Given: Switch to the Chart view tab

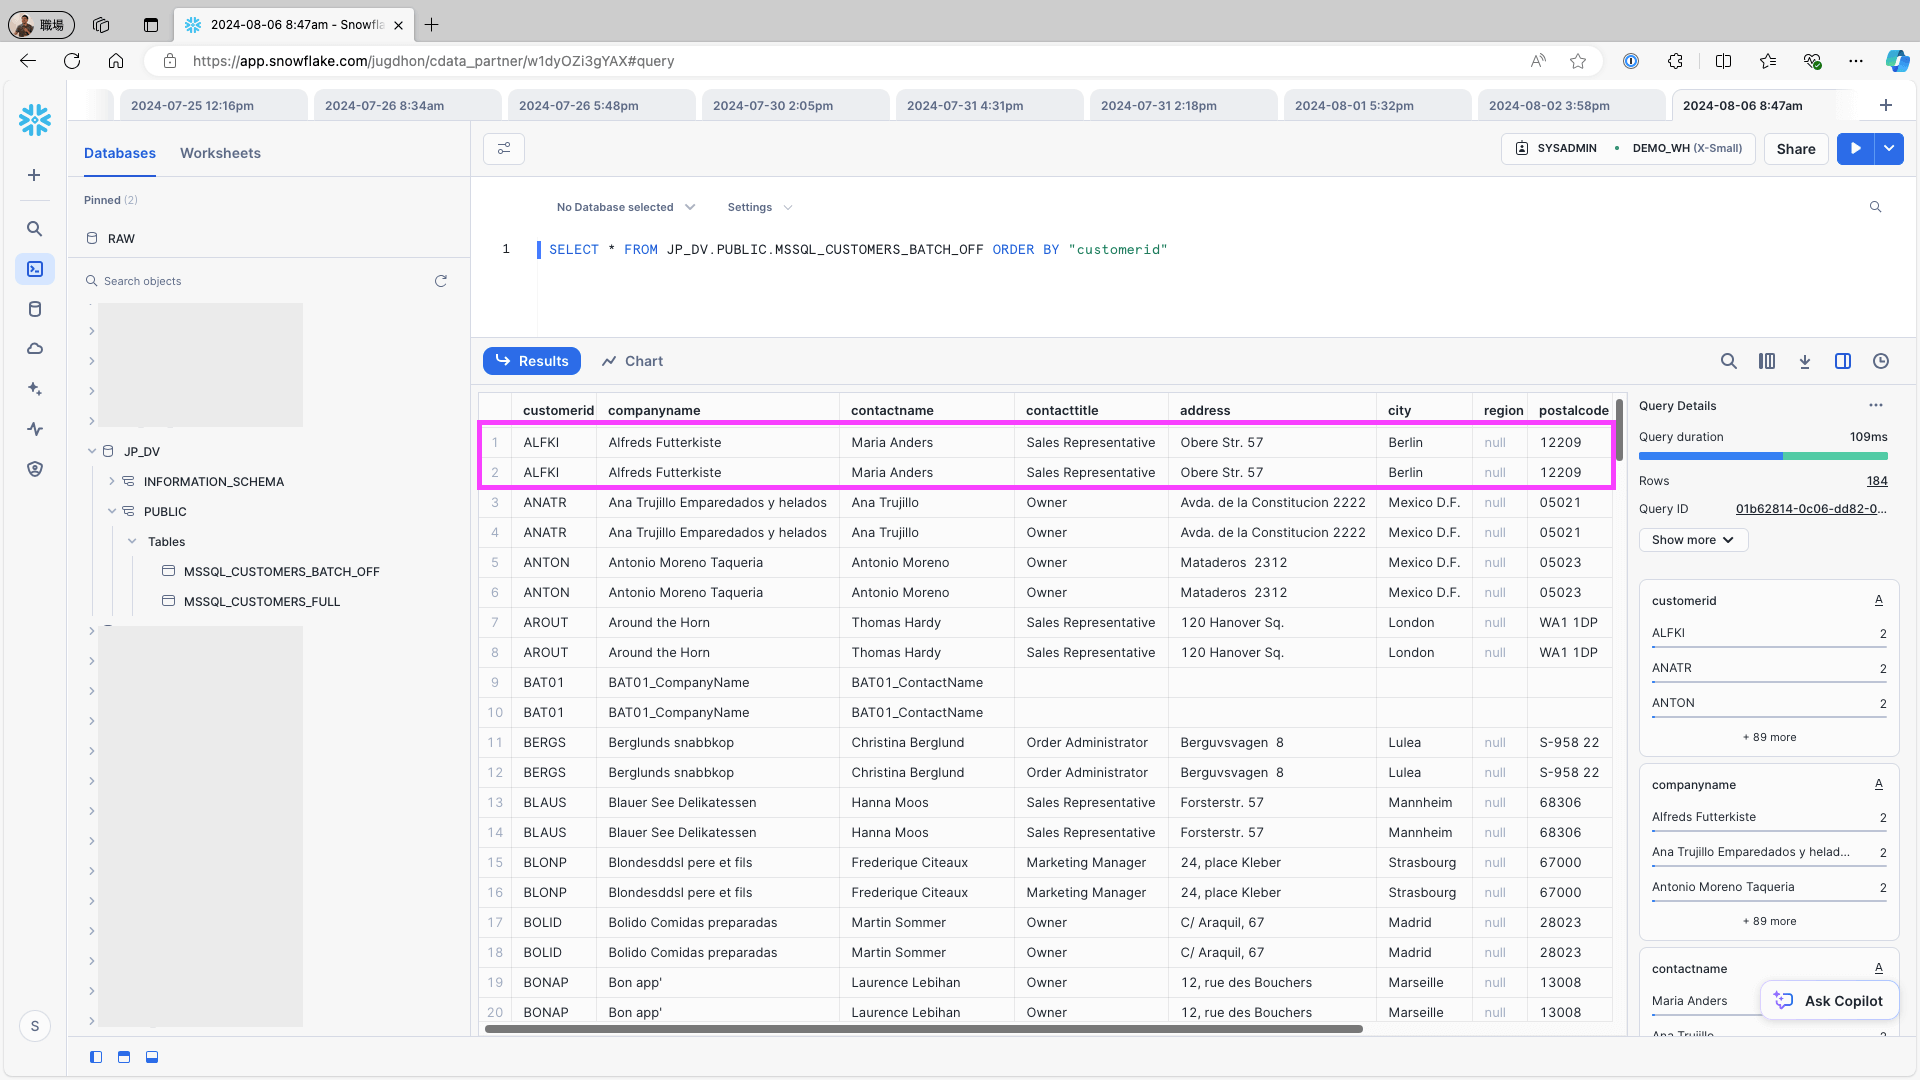Looking at the screenshot, I should [x=632, y=361].
